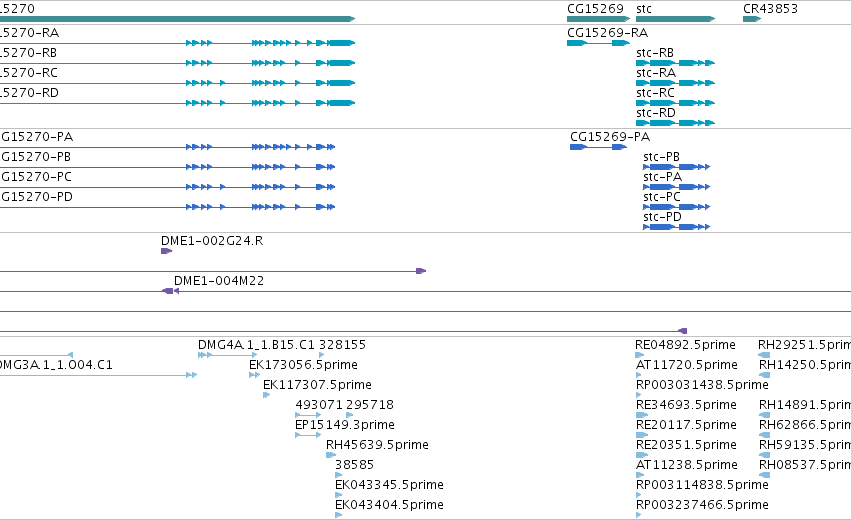
Task: Click RP003237466.5prime EST label
Action: (x=702, y=505)
